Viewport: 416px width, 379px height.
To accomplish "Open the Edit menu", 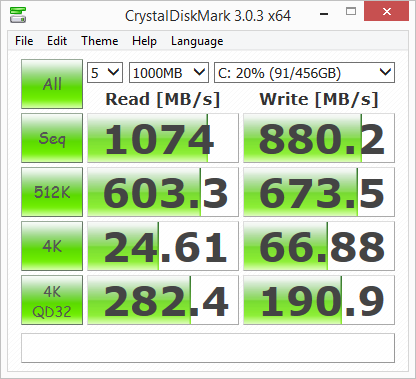I will [57, 41].
